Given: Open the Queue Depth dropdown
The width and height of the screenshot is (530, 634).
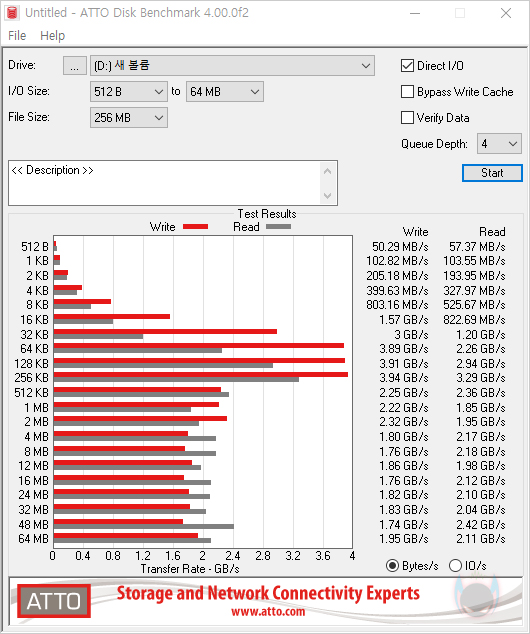Looking at the screenshot, I should click(x=499, y=144).
